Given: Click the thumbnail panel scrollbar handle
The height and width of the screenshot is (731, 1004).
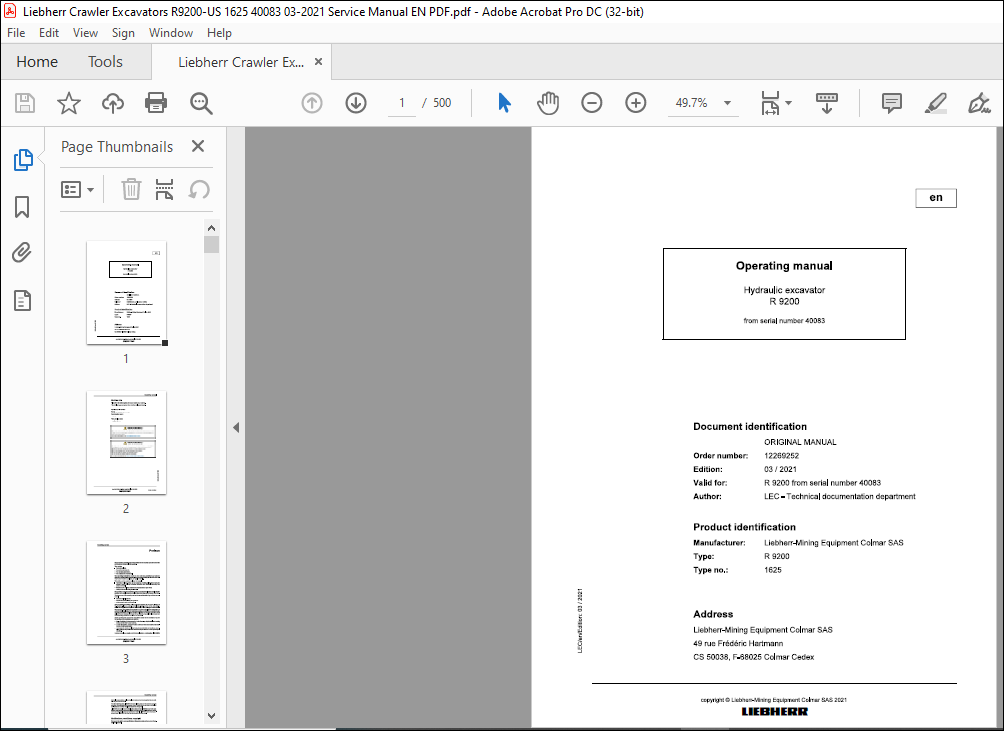Looking at the screenshot, I should (x=211, y=245).
